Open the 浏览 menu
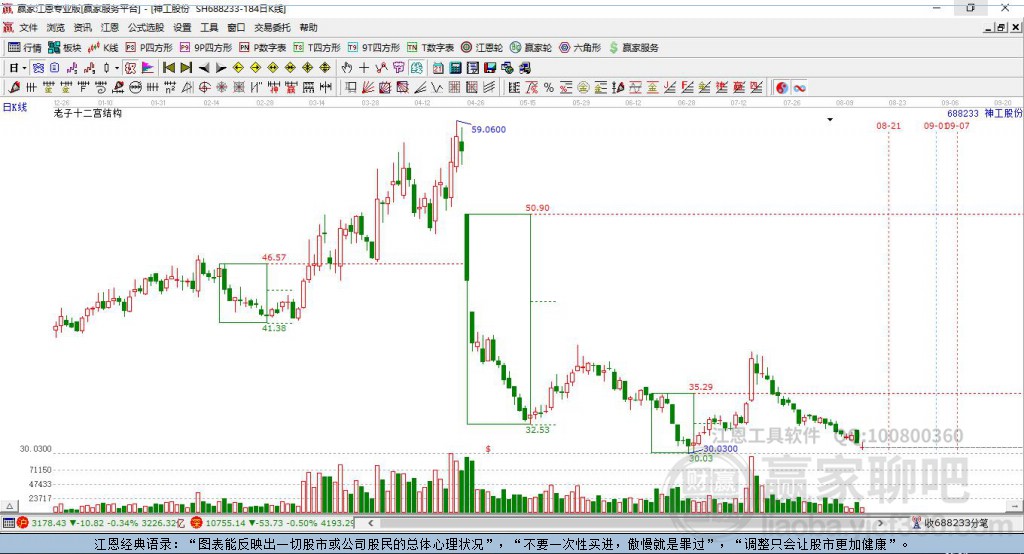Screen dimensions: 1024x554 [56, 27]
